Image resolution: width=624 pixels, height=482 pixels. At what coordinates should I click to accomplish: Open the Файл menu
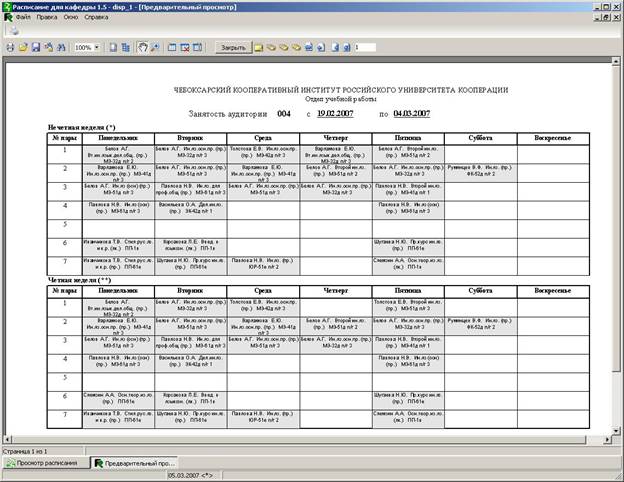pos(23,19)
